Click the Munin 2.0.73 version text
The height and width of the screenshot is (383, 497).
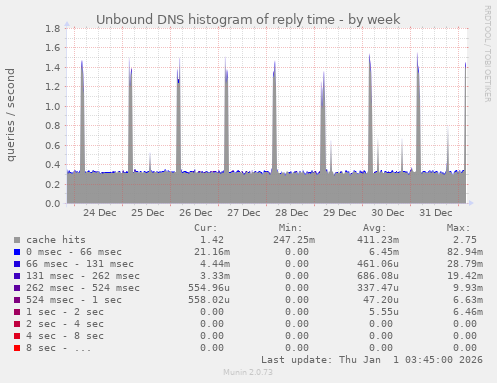pos(248,372)
